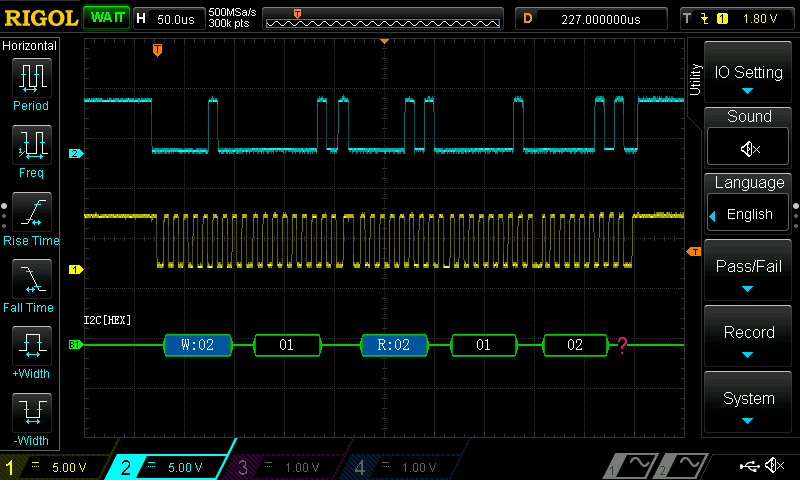Click the R:02 decoded I2C packet
Viewport: 800px width, 480px height.
394,345
